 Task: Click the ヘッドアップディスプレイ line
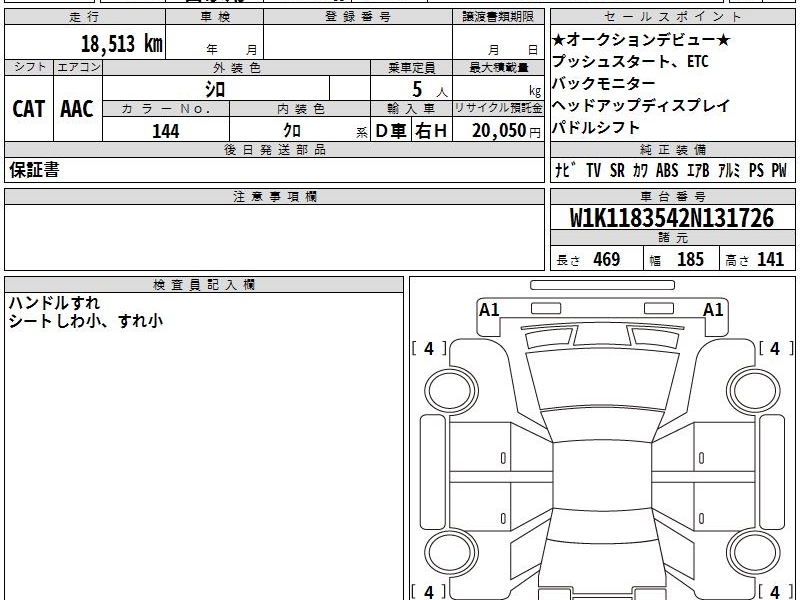[641, 106]
